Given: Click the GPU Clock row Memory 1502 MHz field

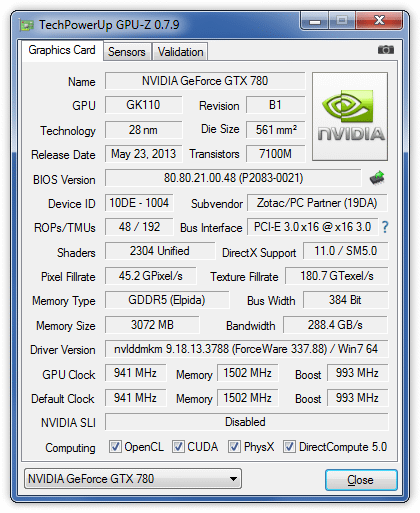Looking at the screenshot, I should [248, 373].
